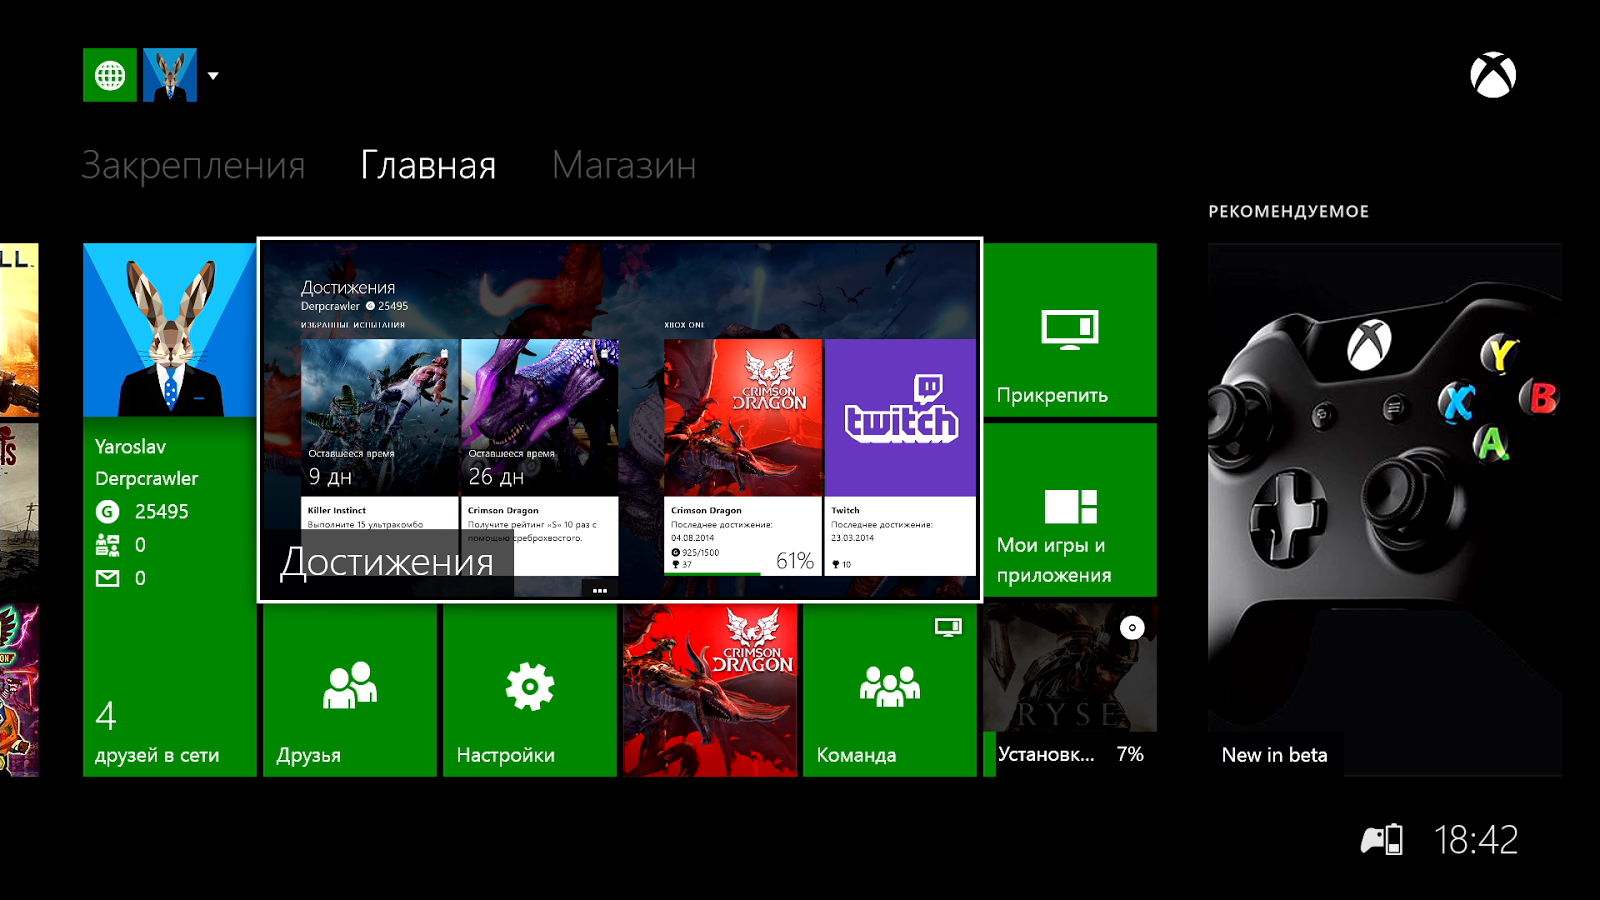Click the Derpcrawler gamertag on profile tile

tap(147, 479)
